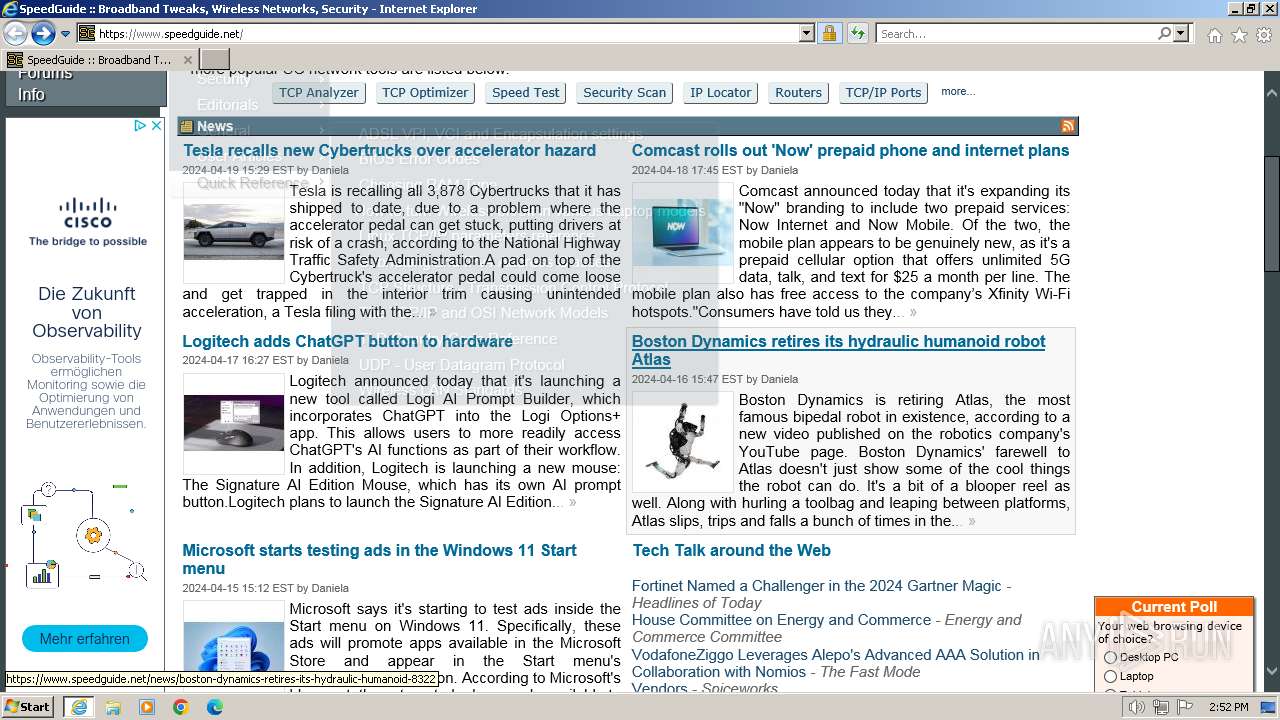Image resolution: width=1280 pixels, height=720 pixels.
Task: Open House Committee on Energy and Commerce link
Action: 781,620
